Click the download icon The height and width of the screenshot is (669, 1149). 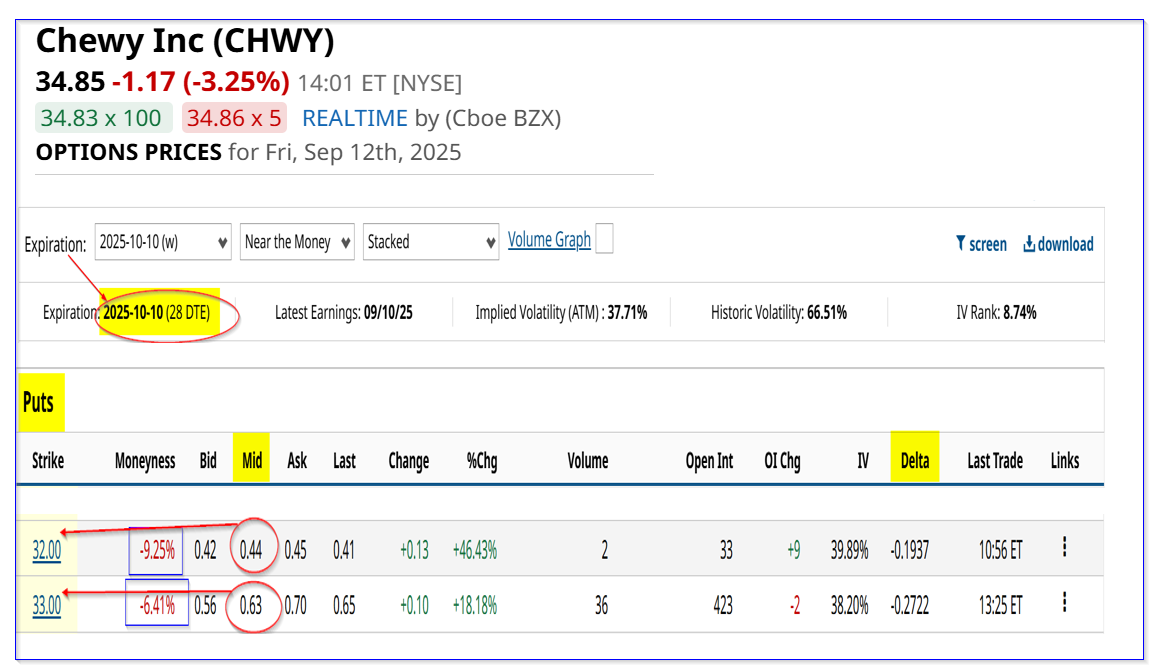coord(1029,244)
